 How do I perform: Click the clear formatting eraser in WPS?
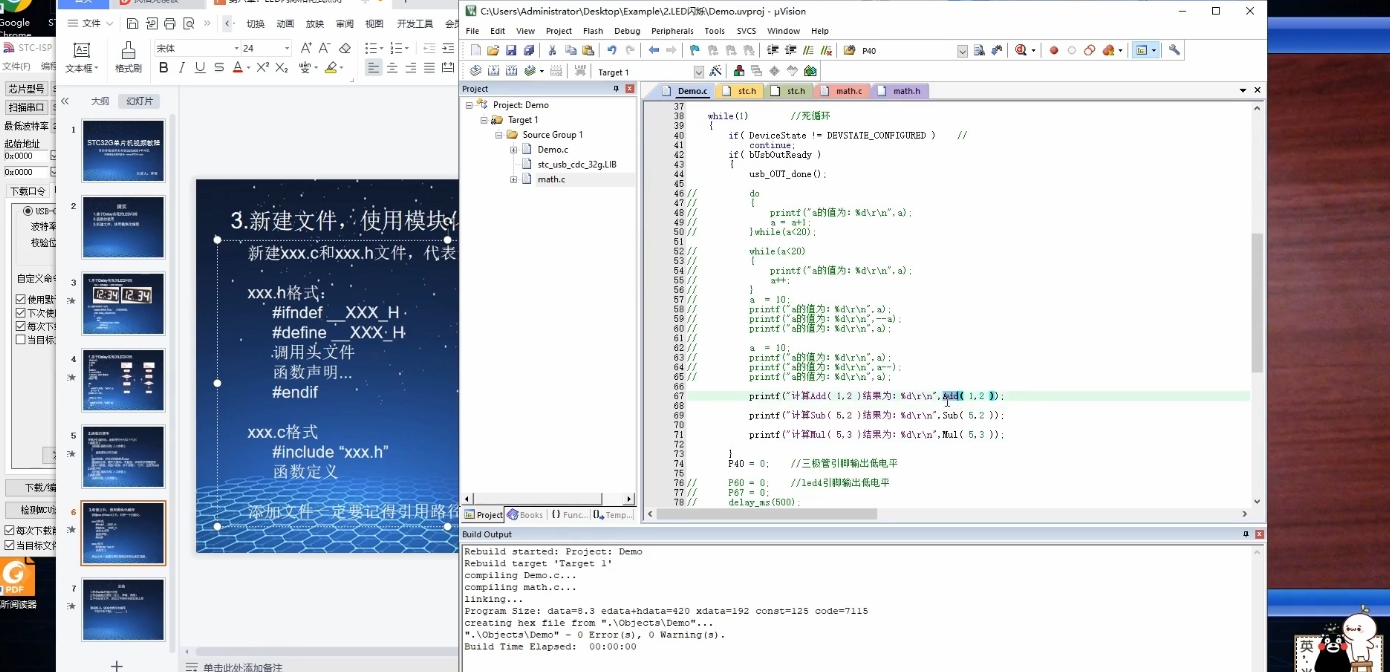[345, 48]
